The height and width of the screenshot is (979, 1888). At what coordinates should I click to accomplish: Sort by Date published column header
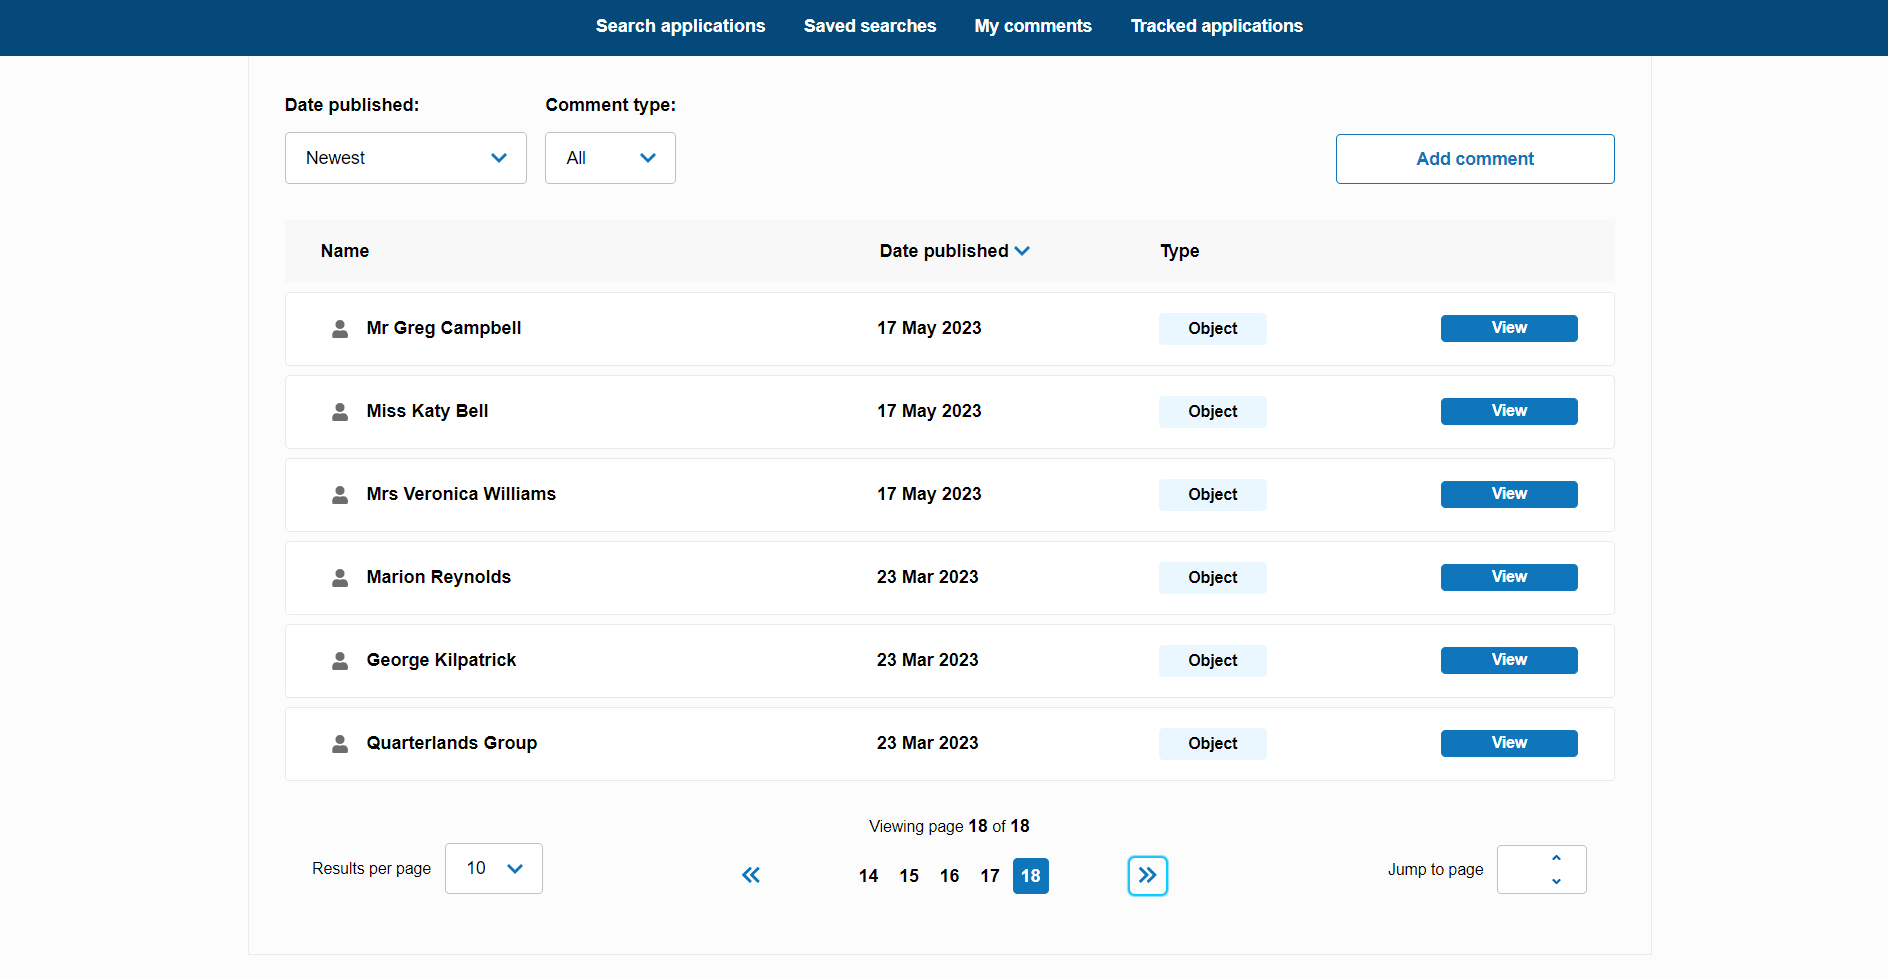tap(954, 251)
